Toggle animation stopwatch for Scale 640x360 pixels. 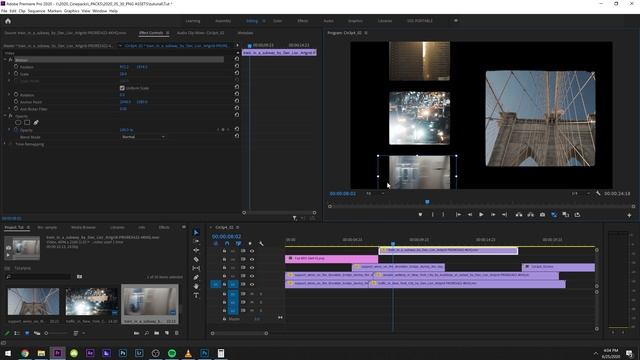[16, 73]
